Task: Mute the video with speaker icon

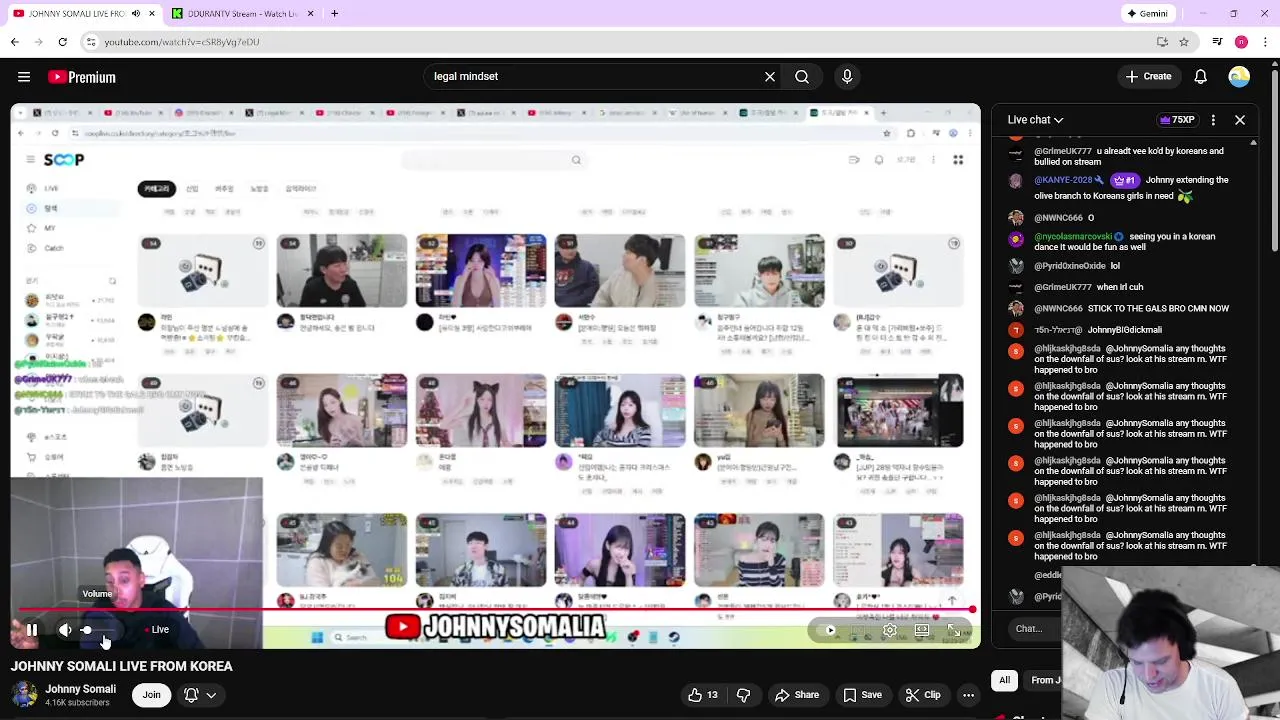Action: [65, 630]
